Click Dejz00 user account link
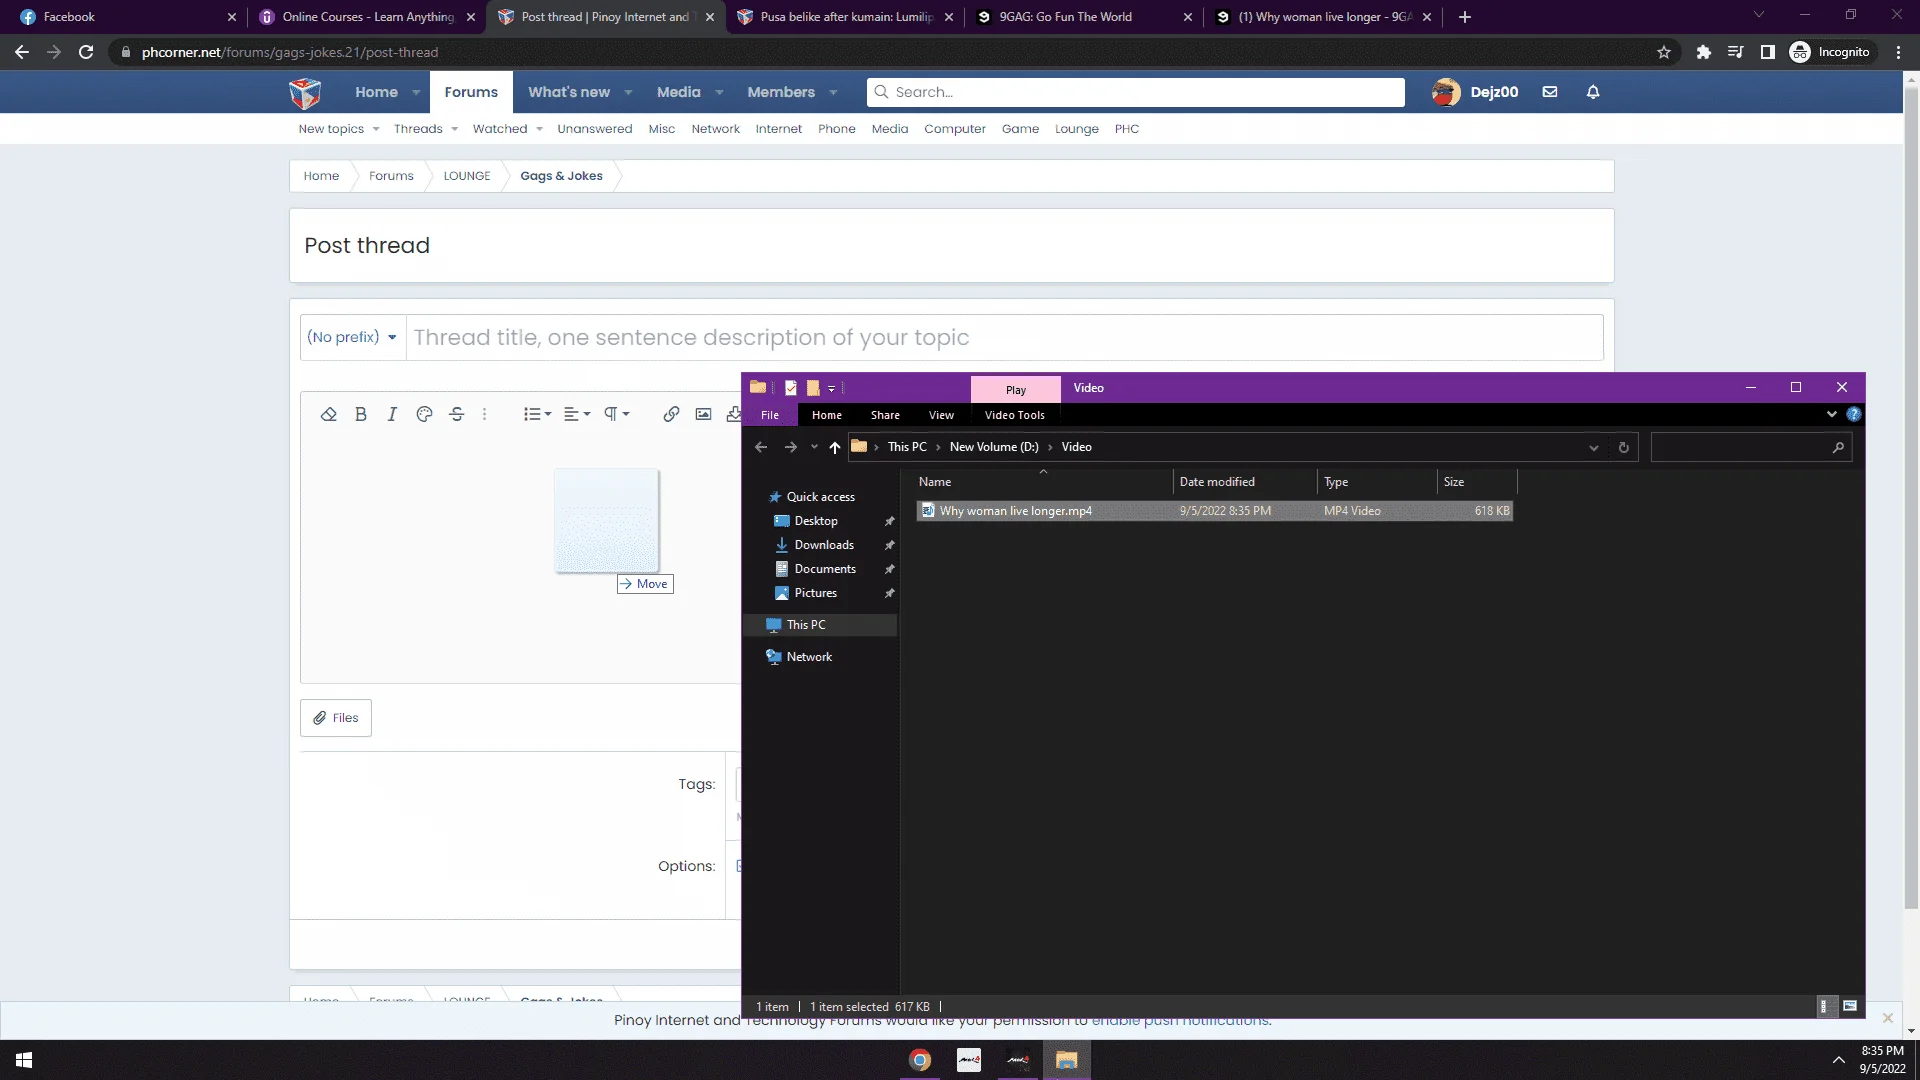The height and width of the screenshot is (1080, 1920). click(x=1475, y=92)
